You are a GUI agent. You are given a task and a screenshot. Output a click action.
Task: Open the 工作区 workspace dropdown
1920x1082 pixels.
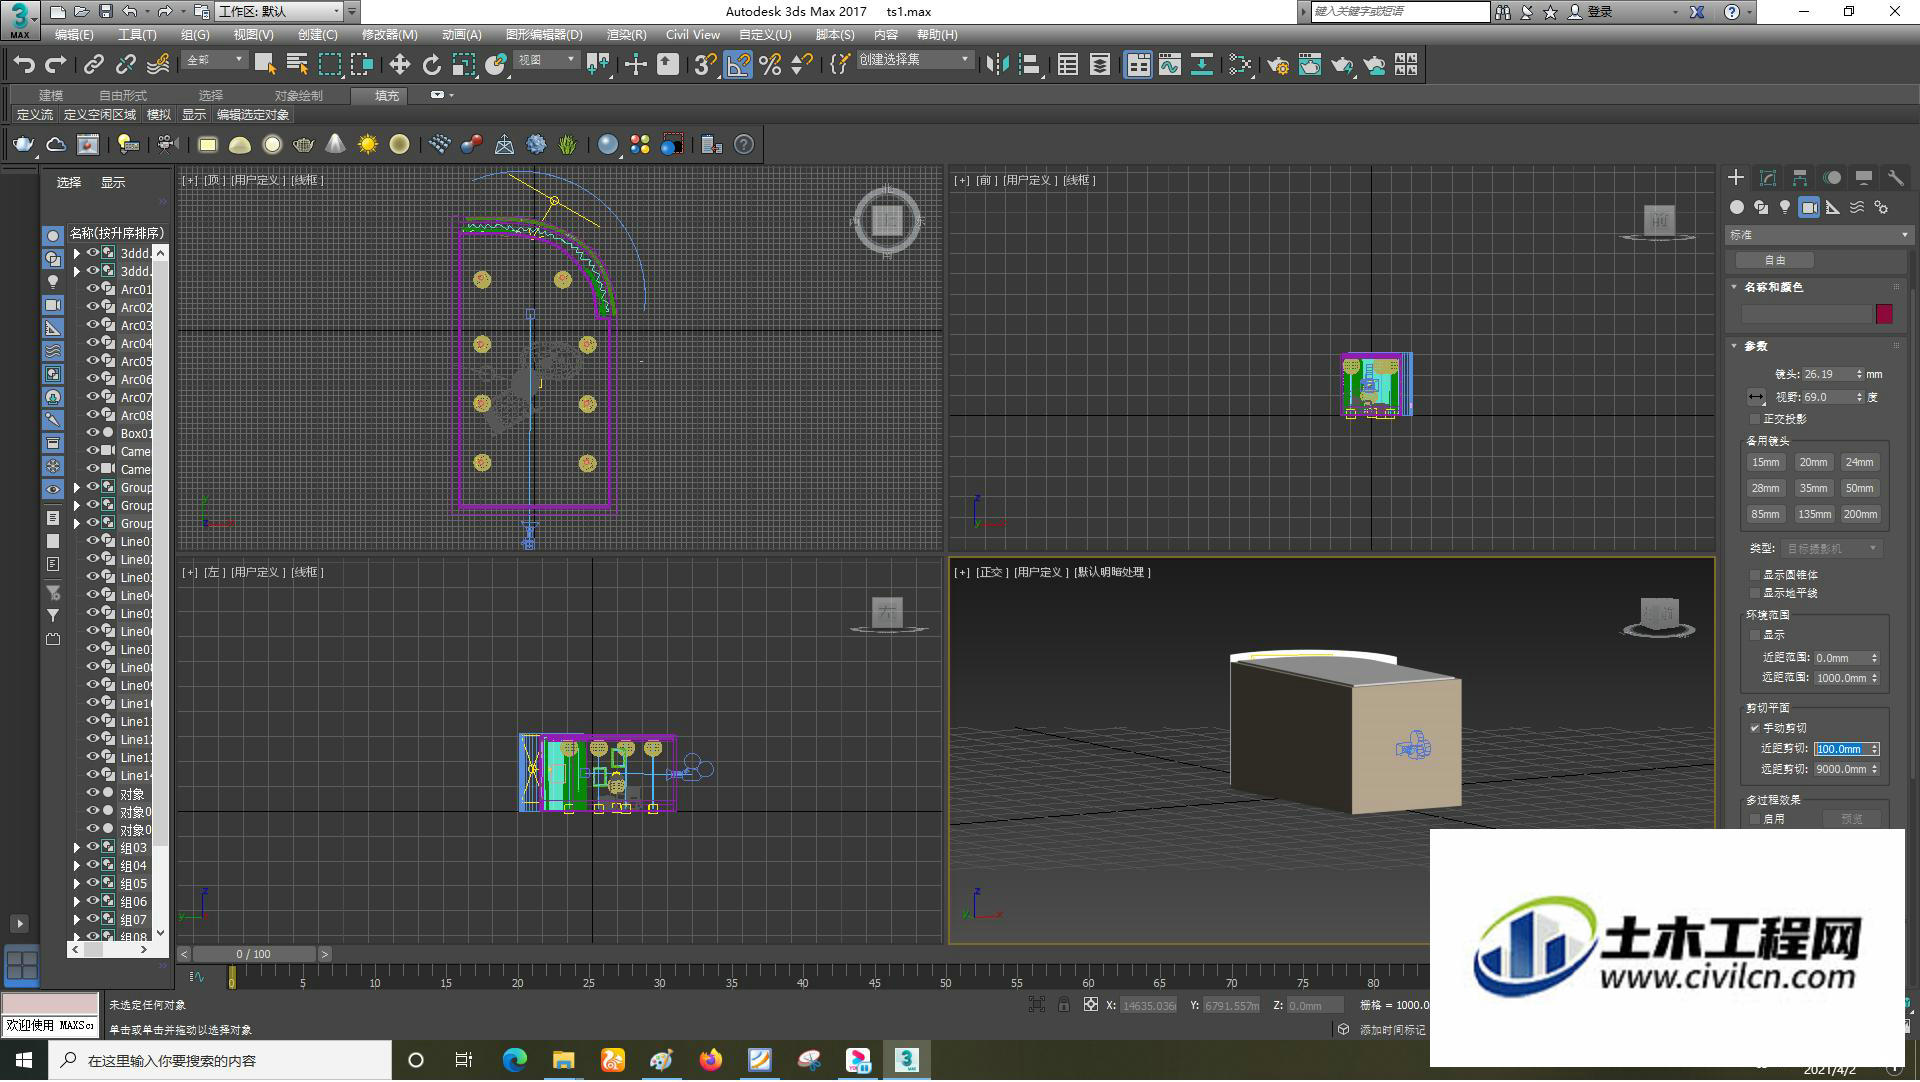(279, 12)
